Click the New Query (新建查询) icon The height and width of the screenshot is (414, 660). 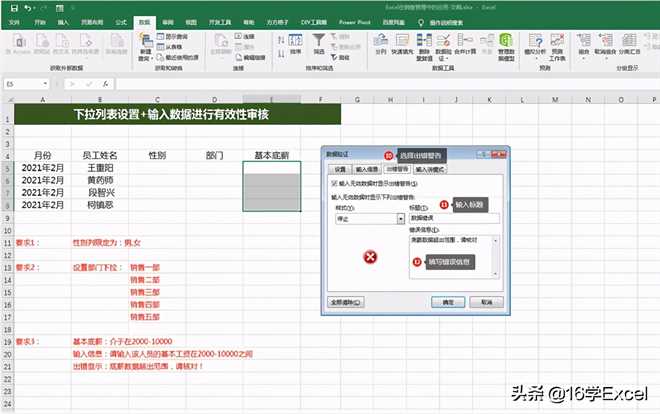point(145,40)
